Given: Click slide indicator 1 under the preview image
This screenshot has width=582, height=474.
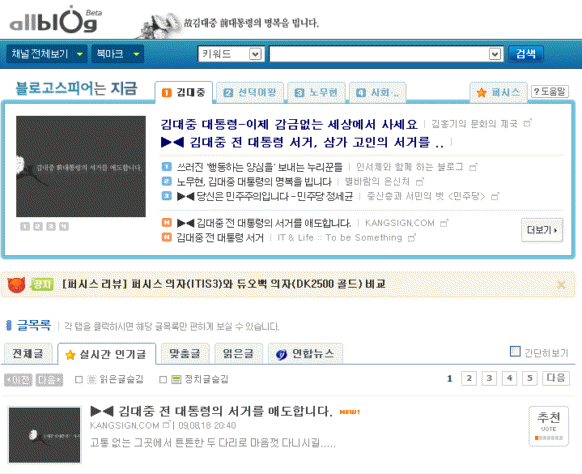Looking at the screenshot, I should click(x=25, y=226).
